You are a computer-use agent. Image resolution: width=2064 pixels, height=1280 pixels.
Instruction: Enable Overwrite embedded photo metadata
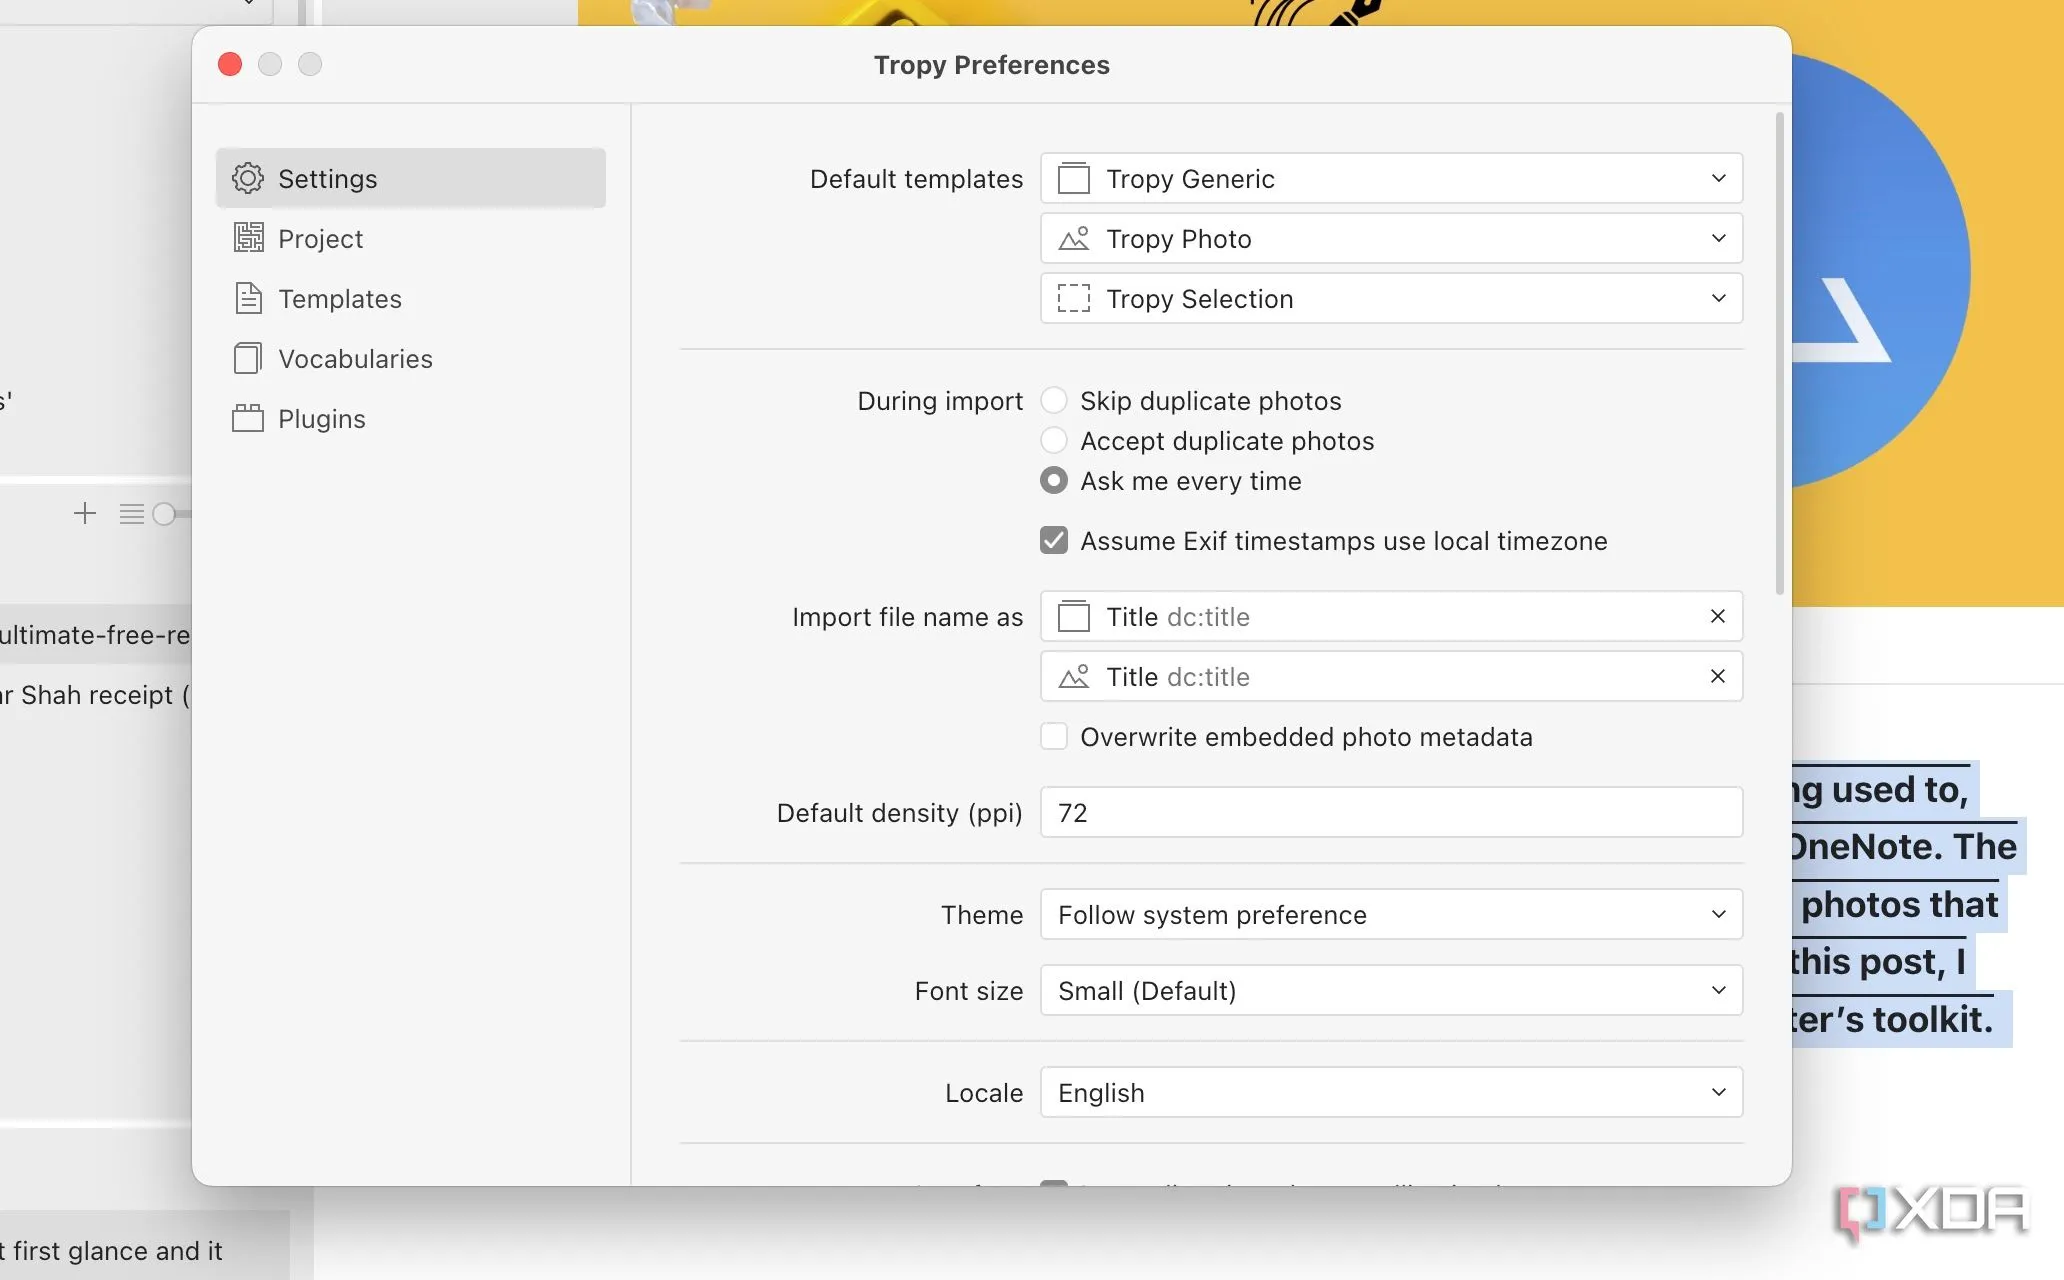tap(1054, 736)
